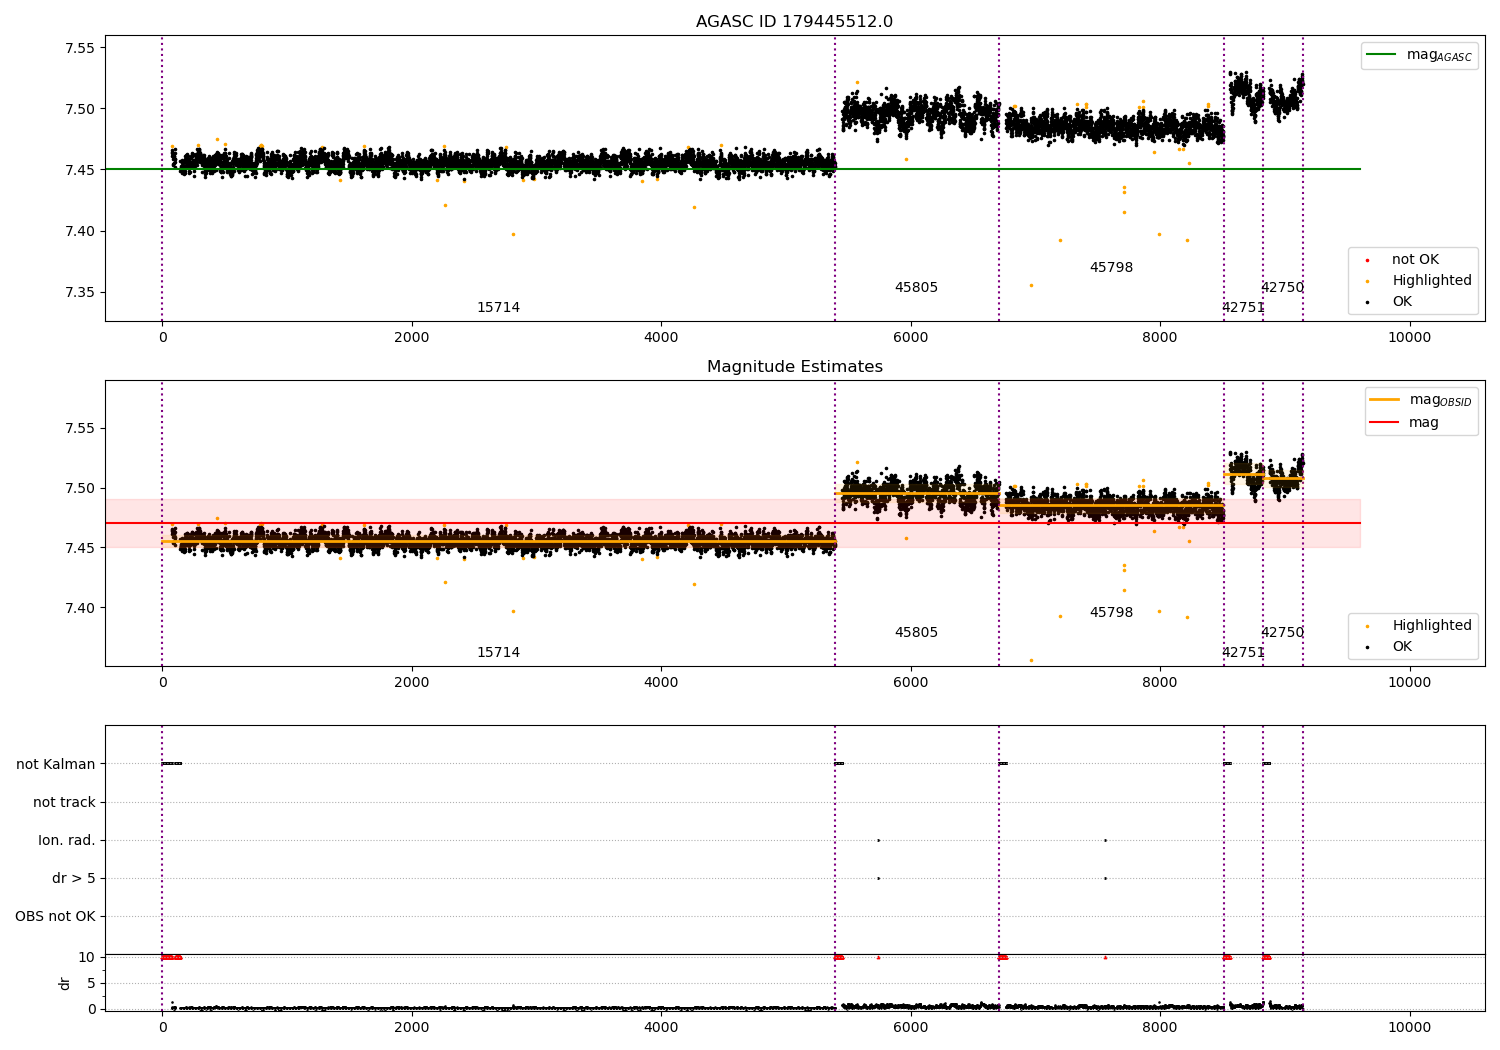Click the '7.45' tick in Magnitude Estimates plot
The width and height of the screenshot is (1500, 1050).
[80, 548]
